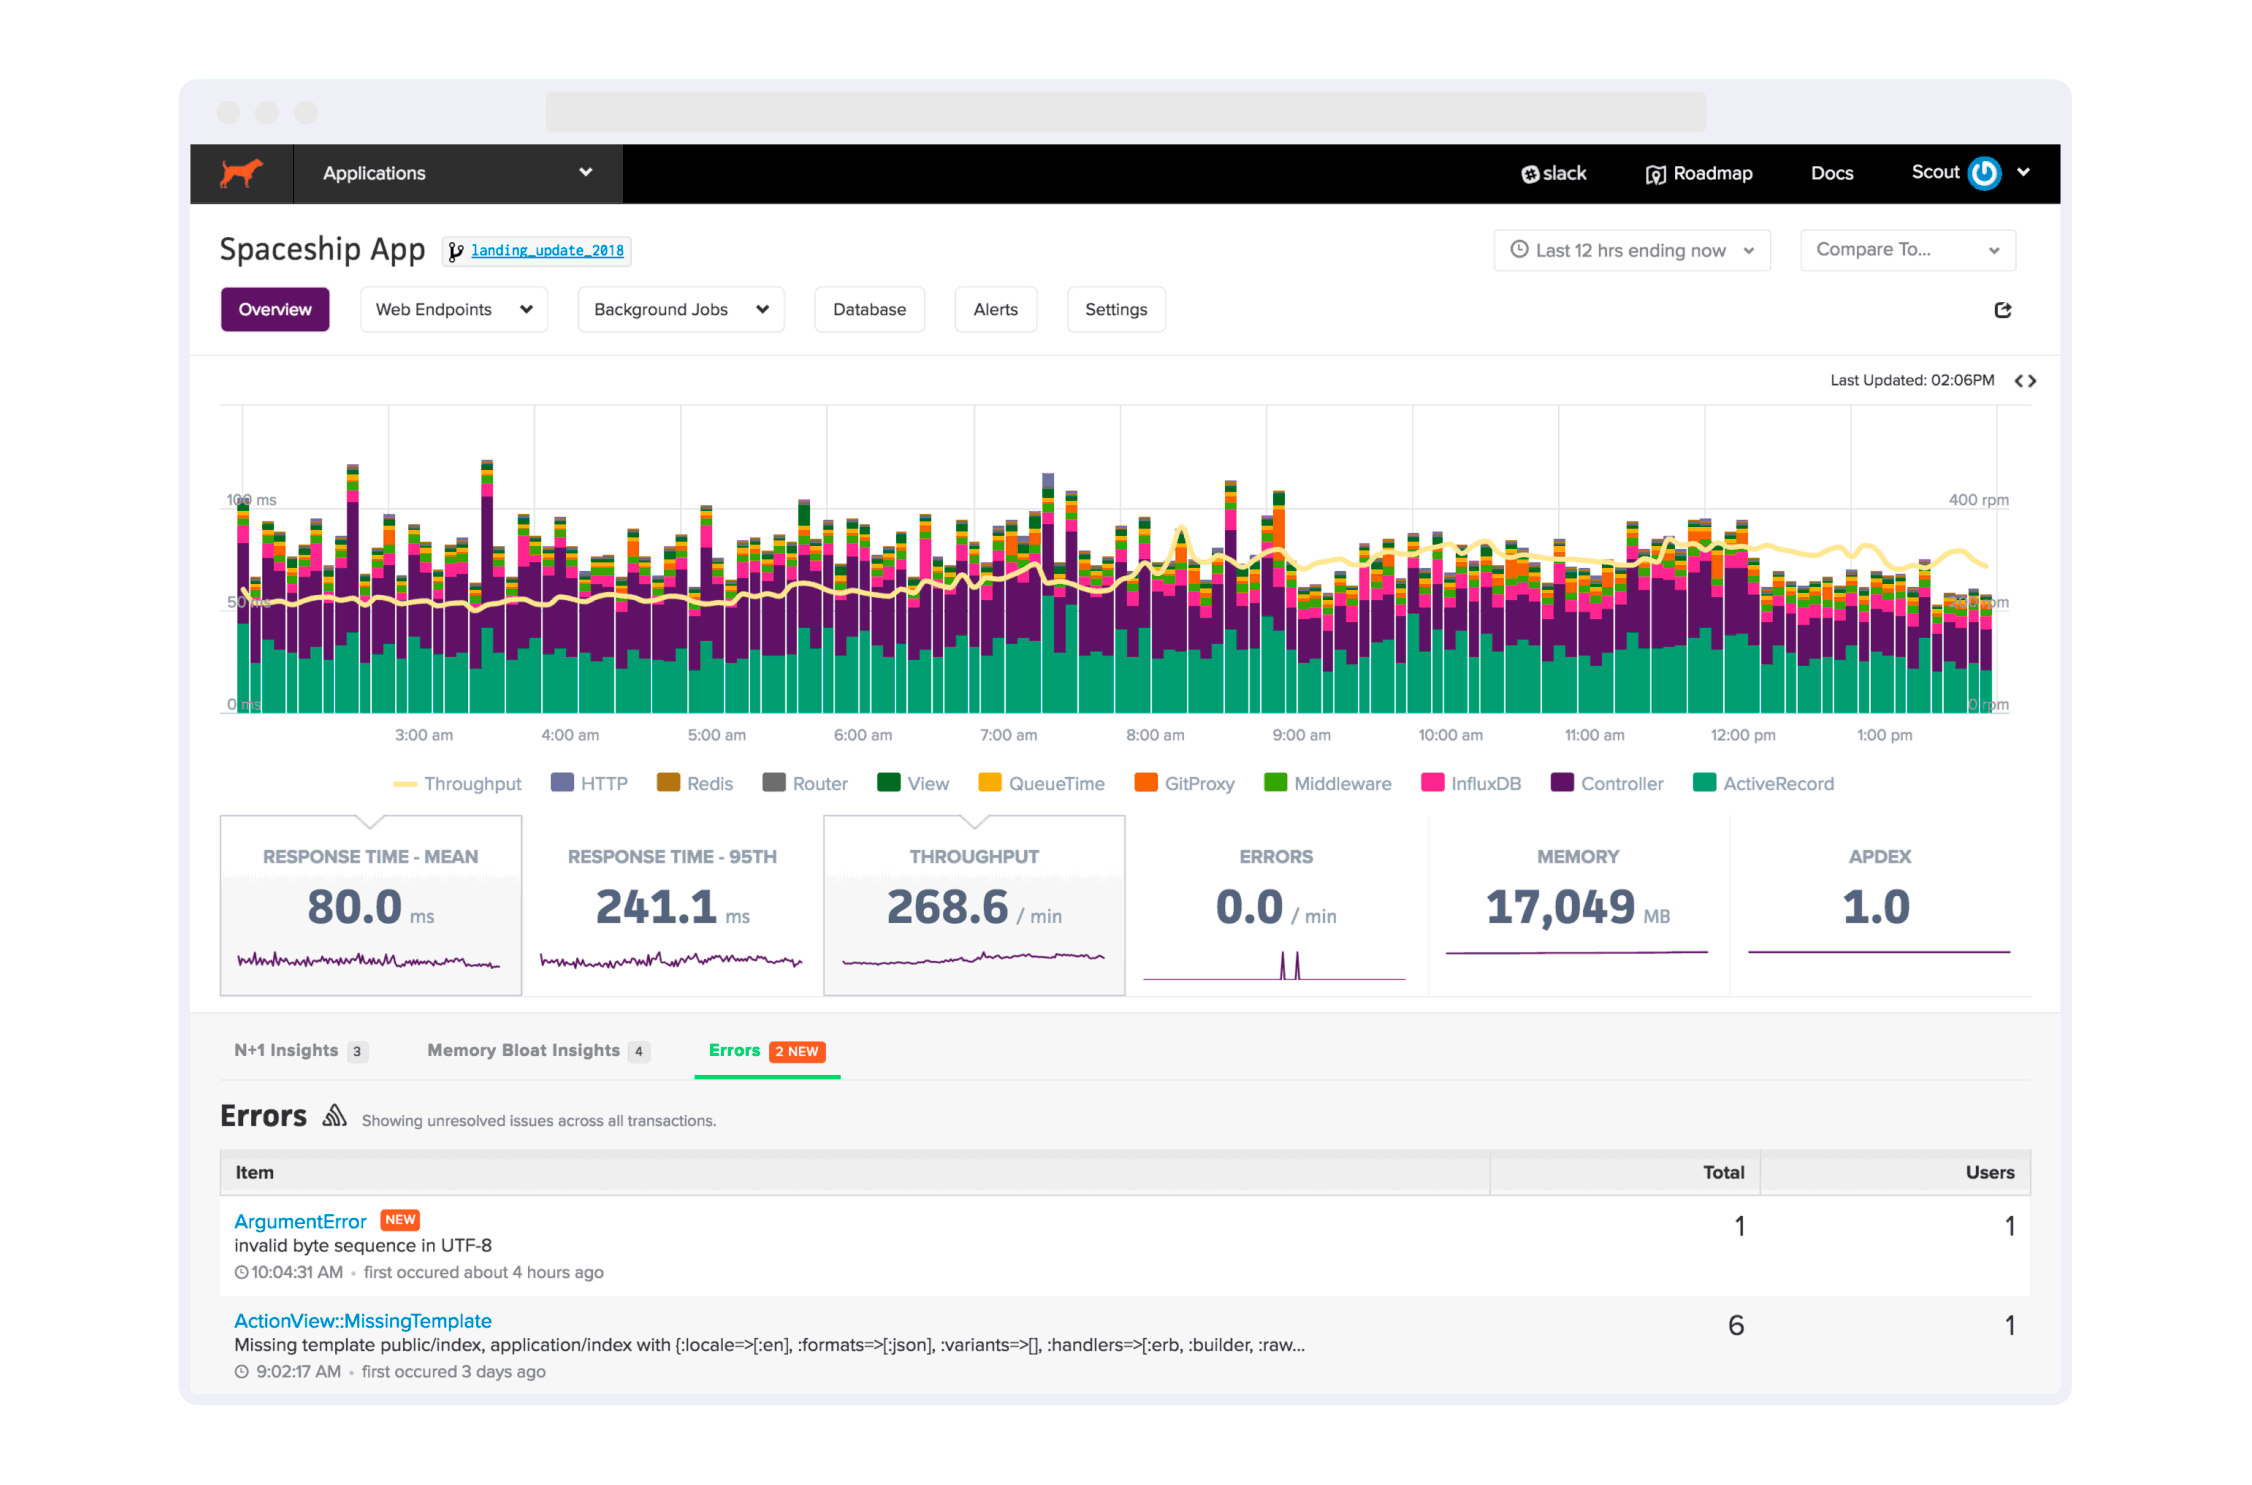Click the Scout dog logo

tap(241, 173)
